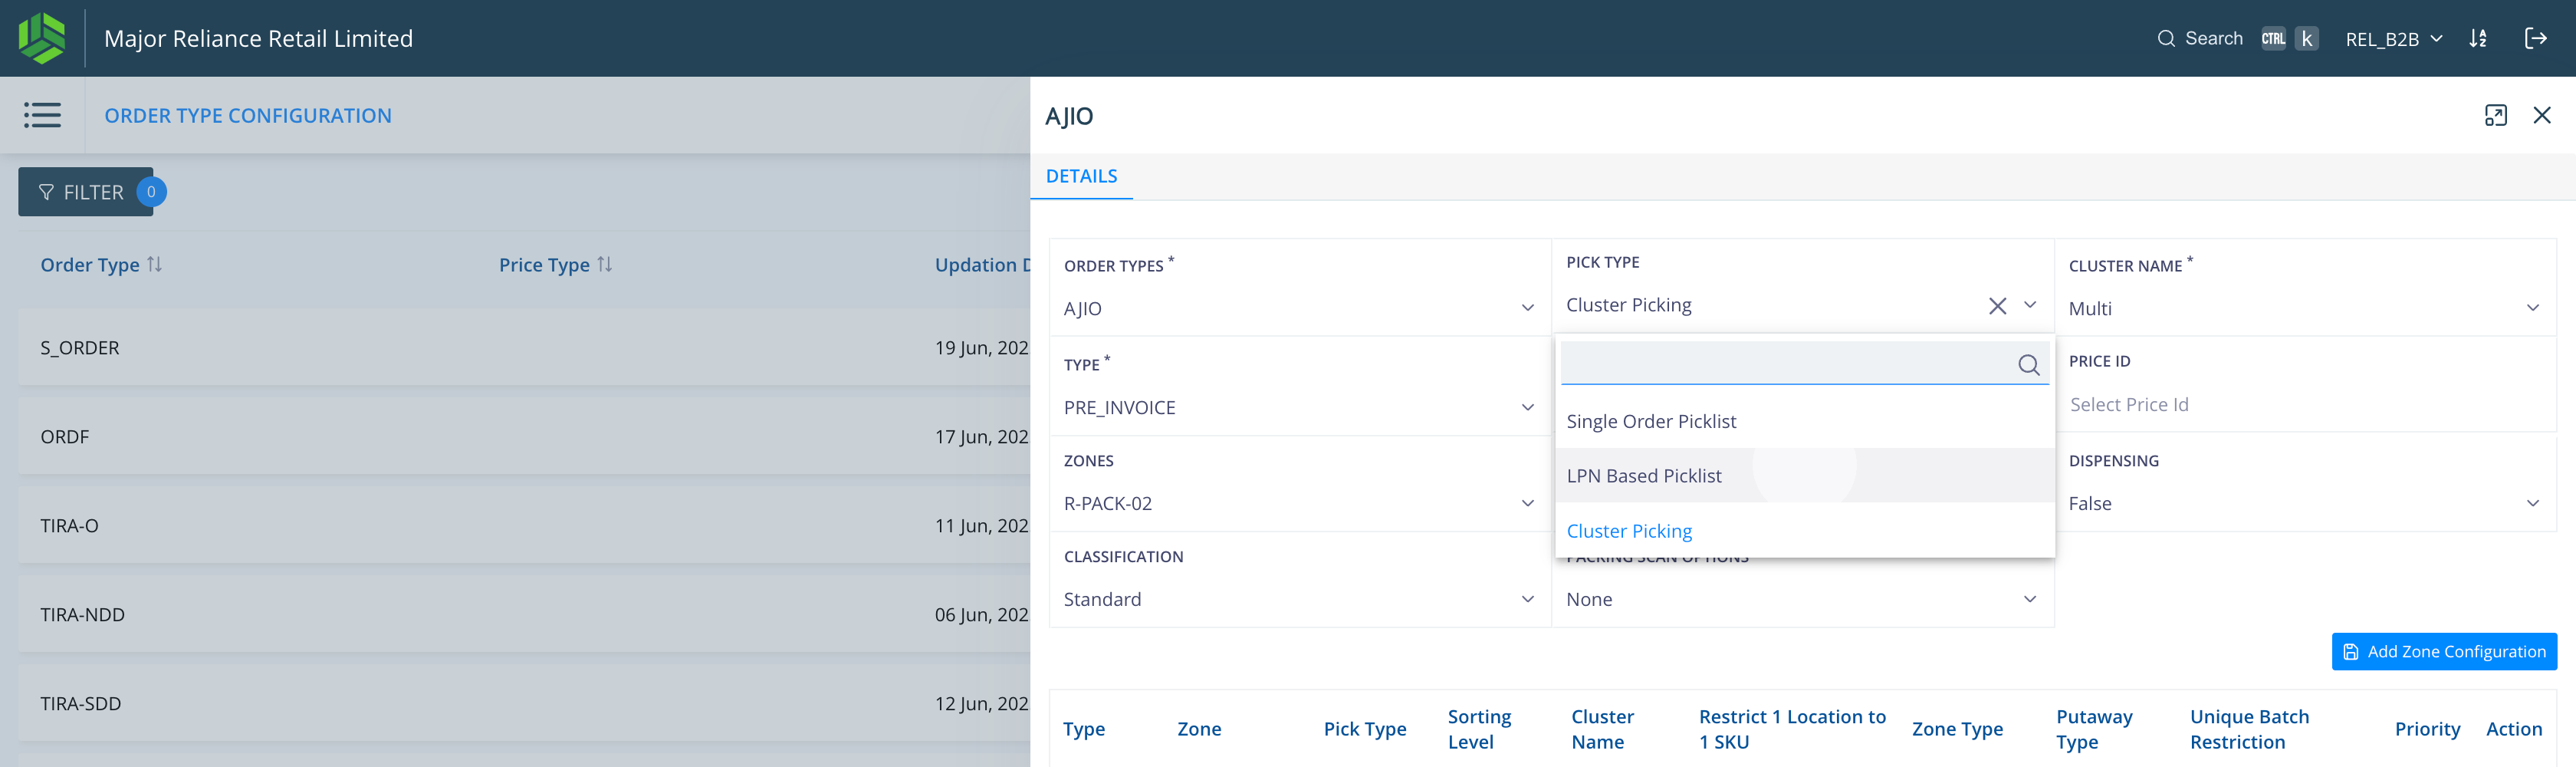Image resolution: width=2576 pixels, height=767 pixels.
Task: Open the REL_B2B account dropdown
Action: pyautogui.click(x=2393, y=38)
